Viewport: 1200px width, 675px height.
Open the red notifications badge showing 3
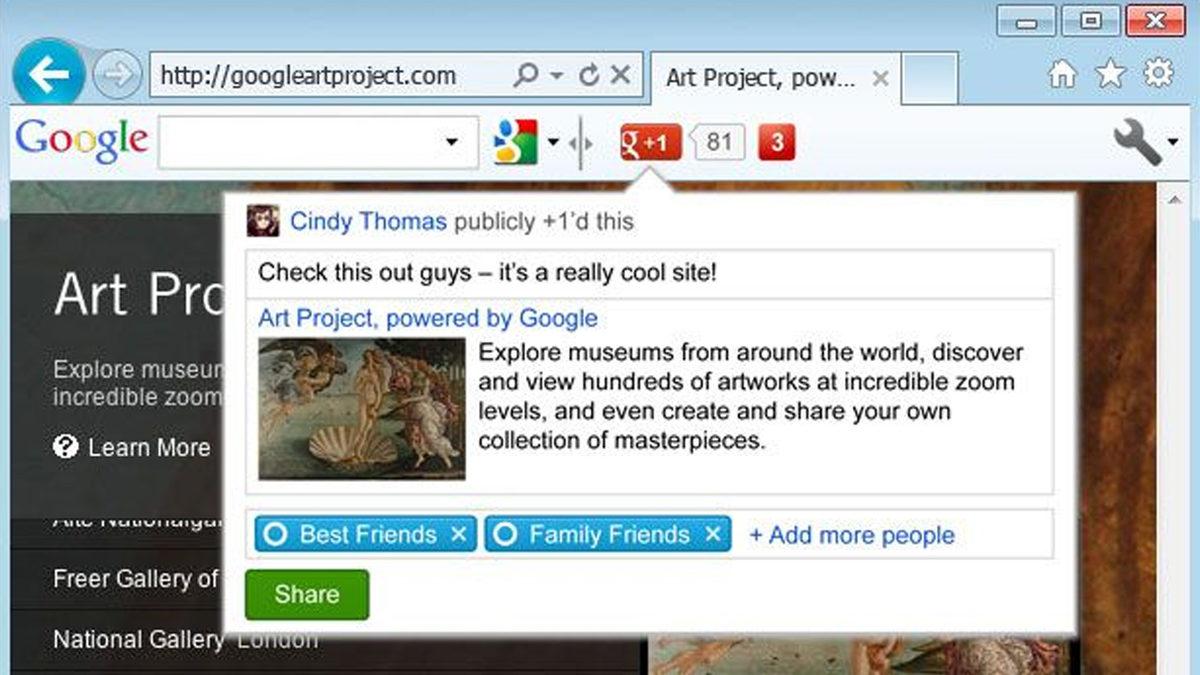coord(777,143)
